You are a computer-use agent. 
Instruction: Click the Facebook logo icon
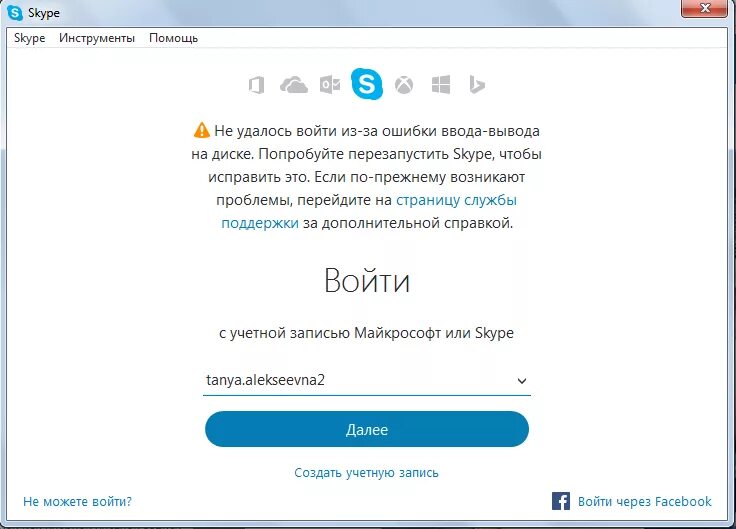pyautogui.click(x=561, y=501)
